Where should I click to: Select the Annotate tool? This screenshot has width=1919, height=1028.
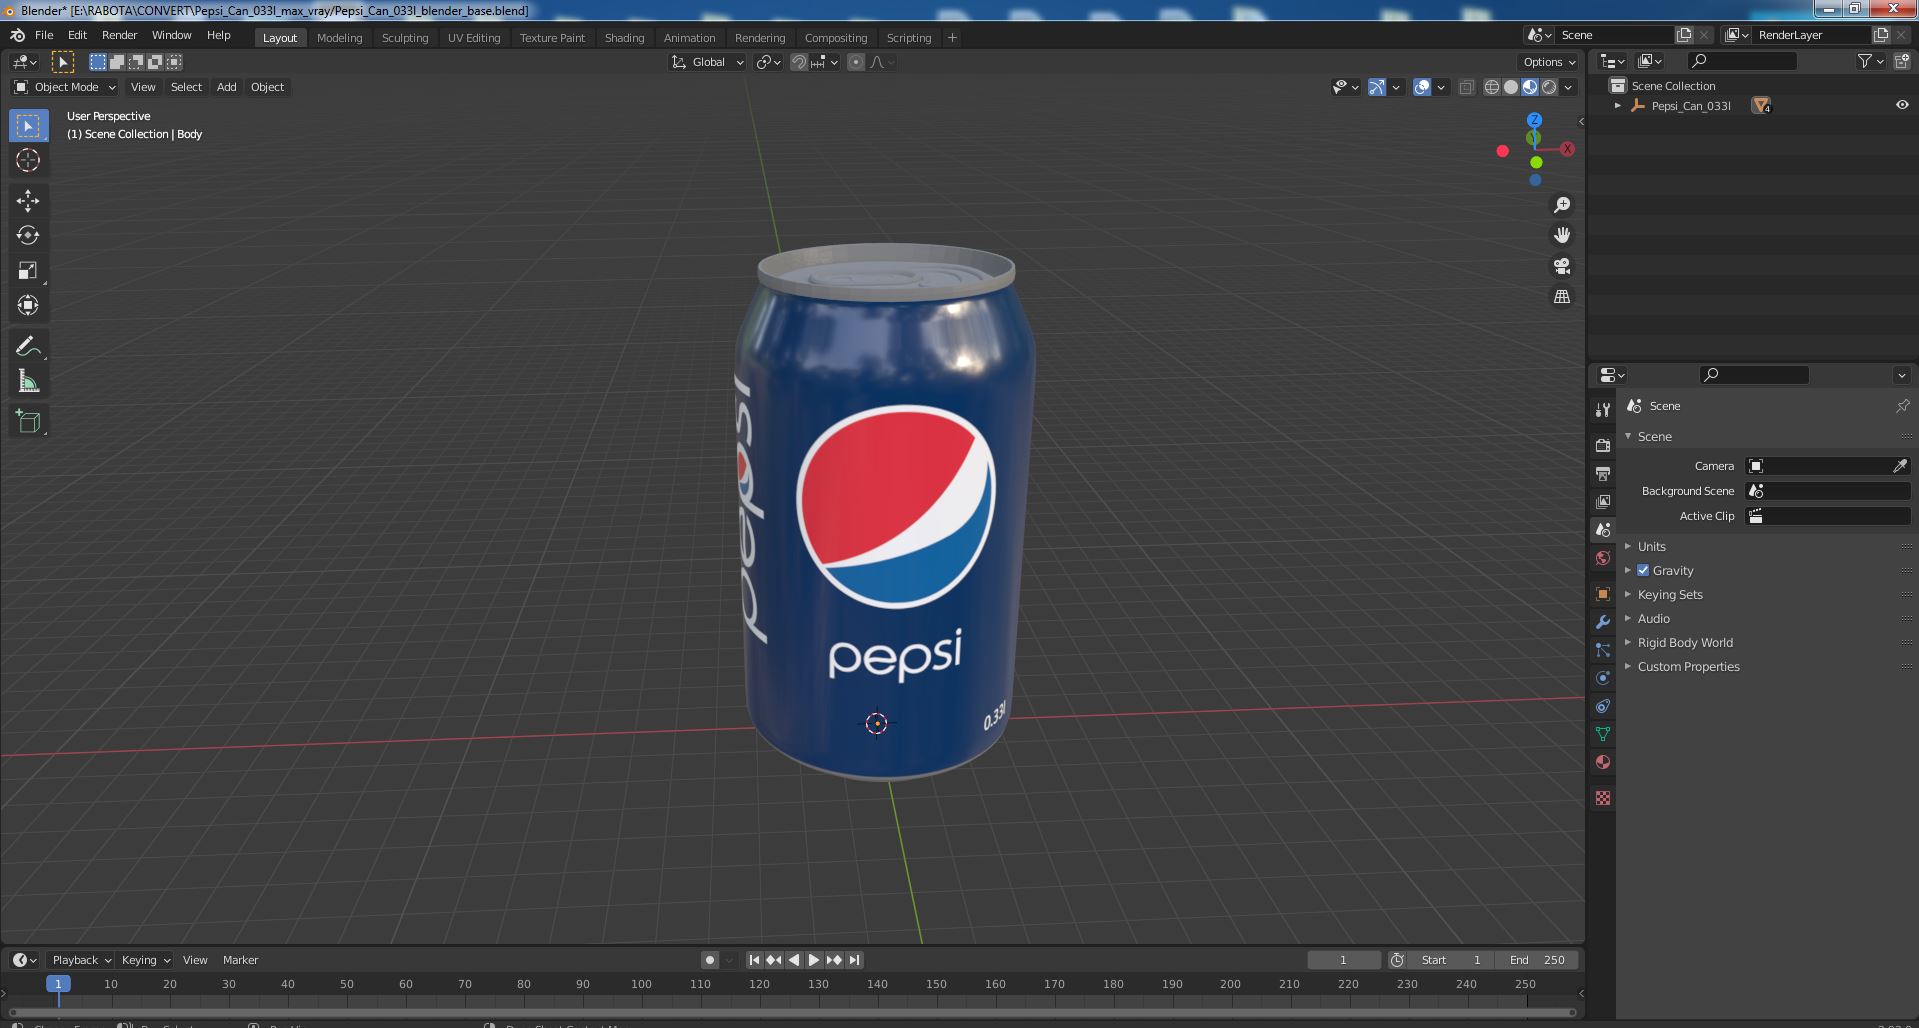(x=28, y=347)
